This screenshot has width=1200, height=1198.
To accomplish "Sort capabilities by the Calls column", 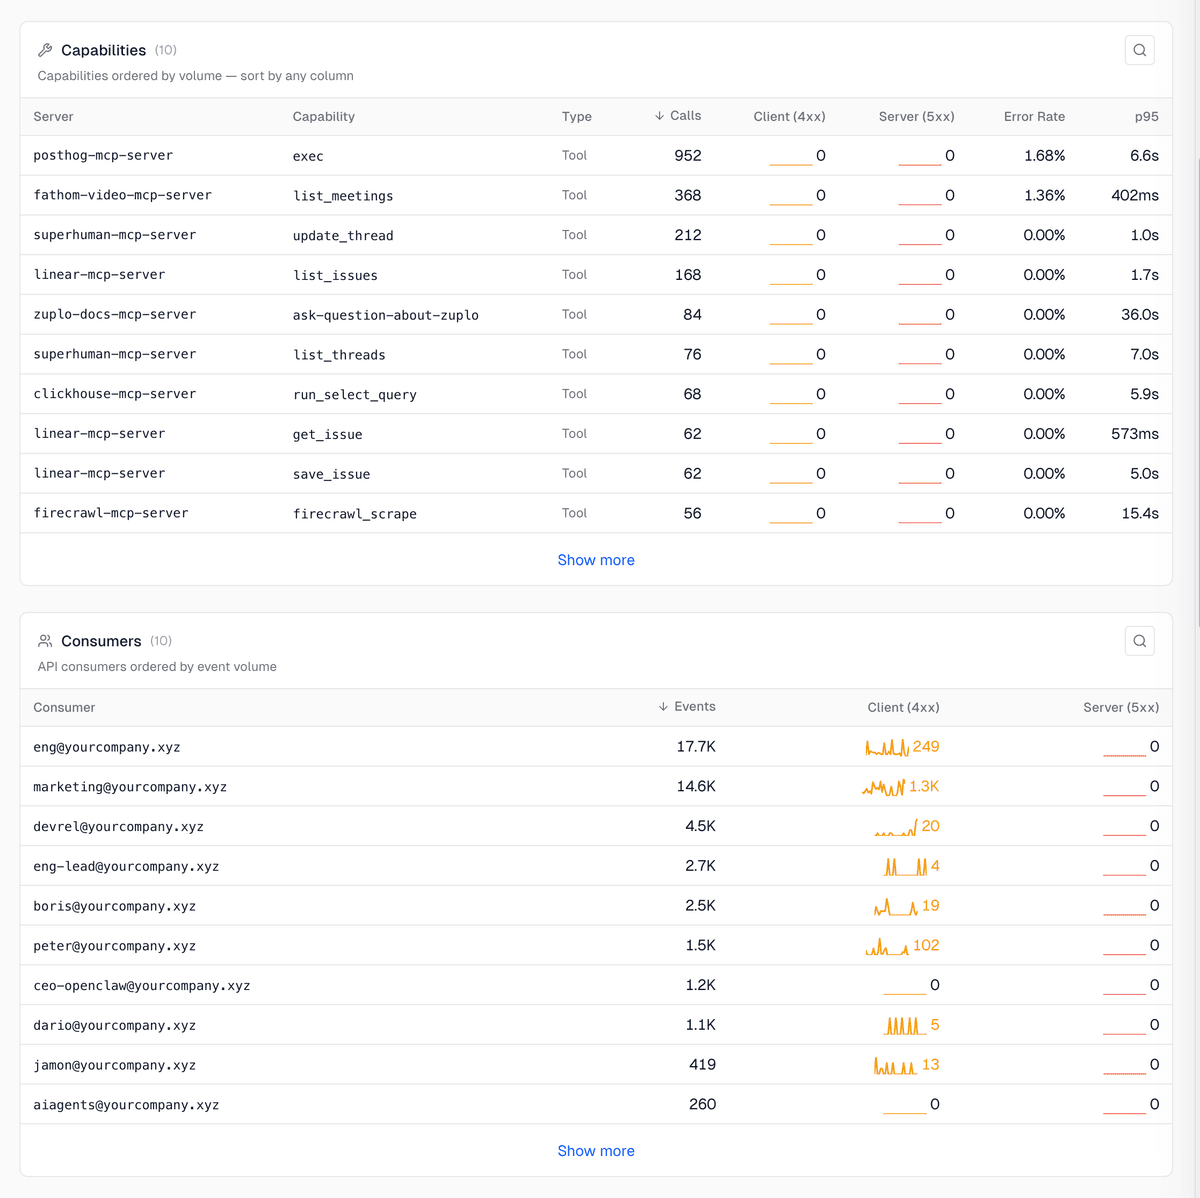I will click(x=678, y=116).
